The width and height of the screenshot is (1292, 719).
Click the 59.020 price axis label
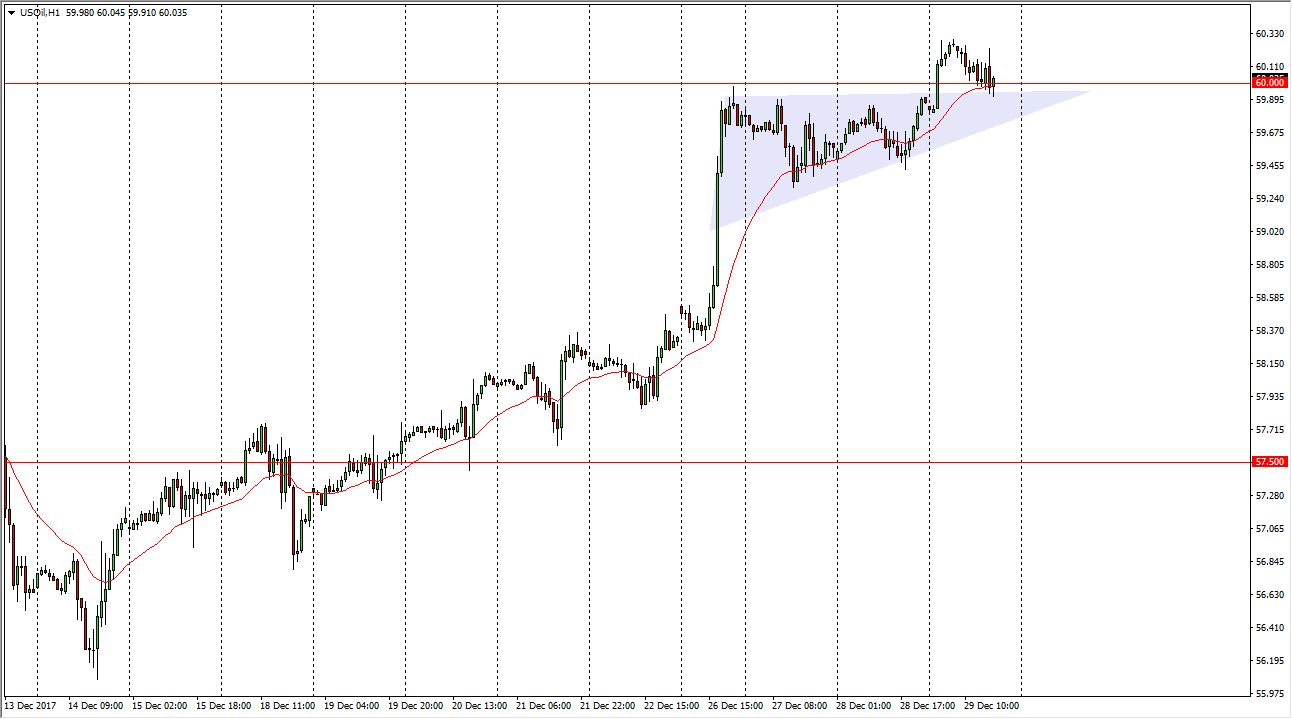click(1268, 232)
